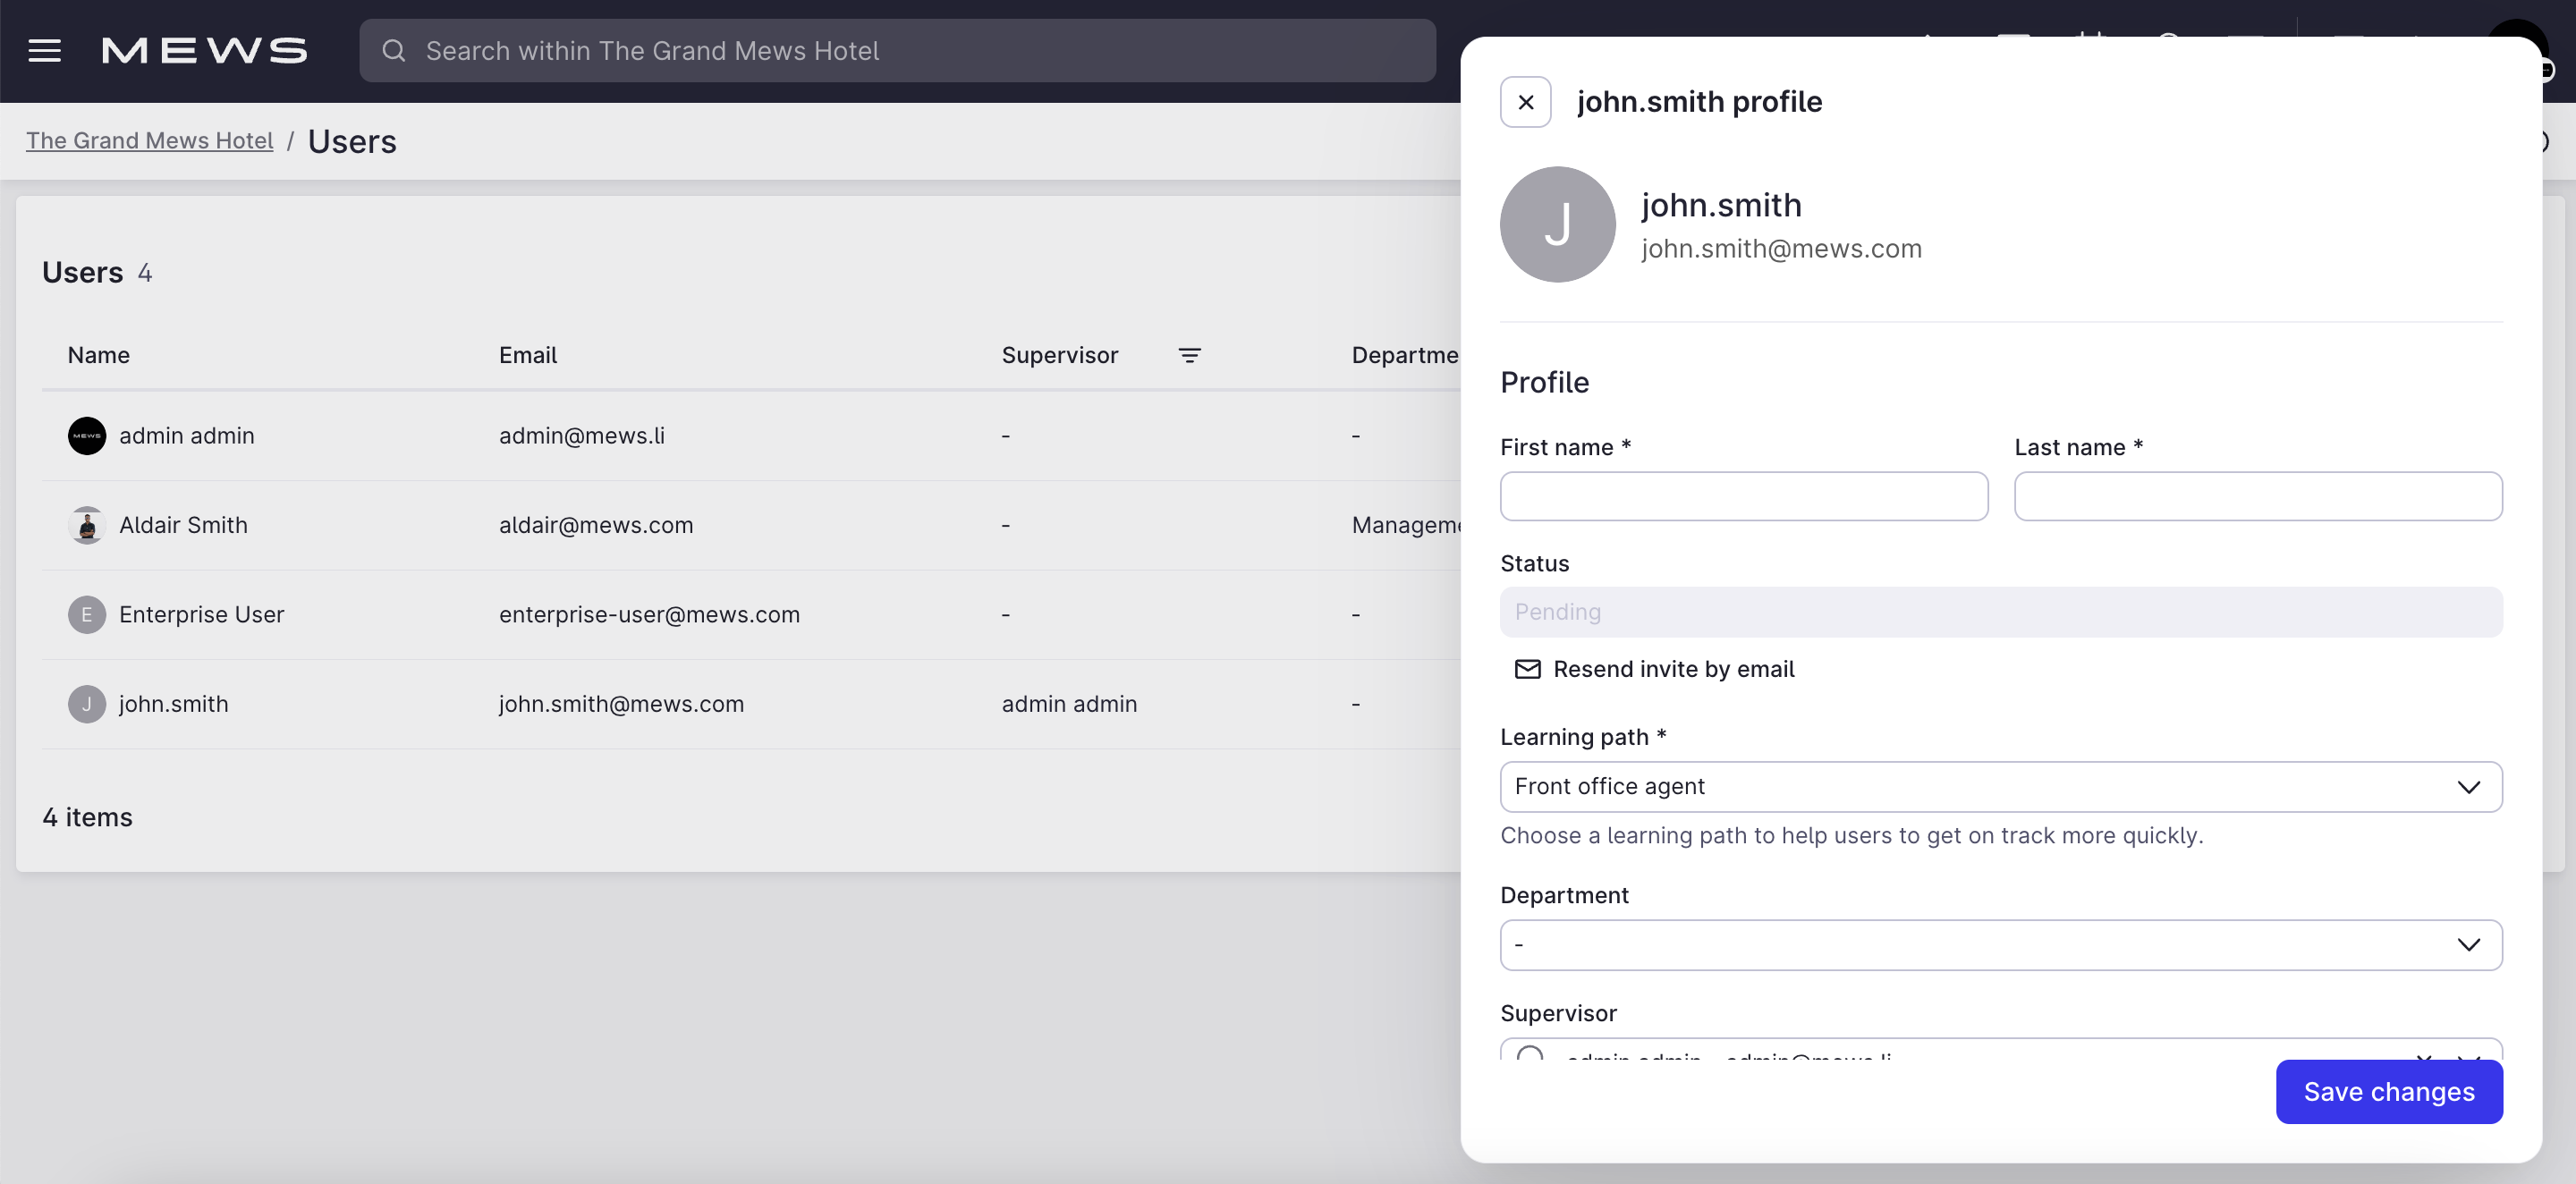Open the john.smith user row
Viewport: 2576px width, 1184px height.
[751, 704]
